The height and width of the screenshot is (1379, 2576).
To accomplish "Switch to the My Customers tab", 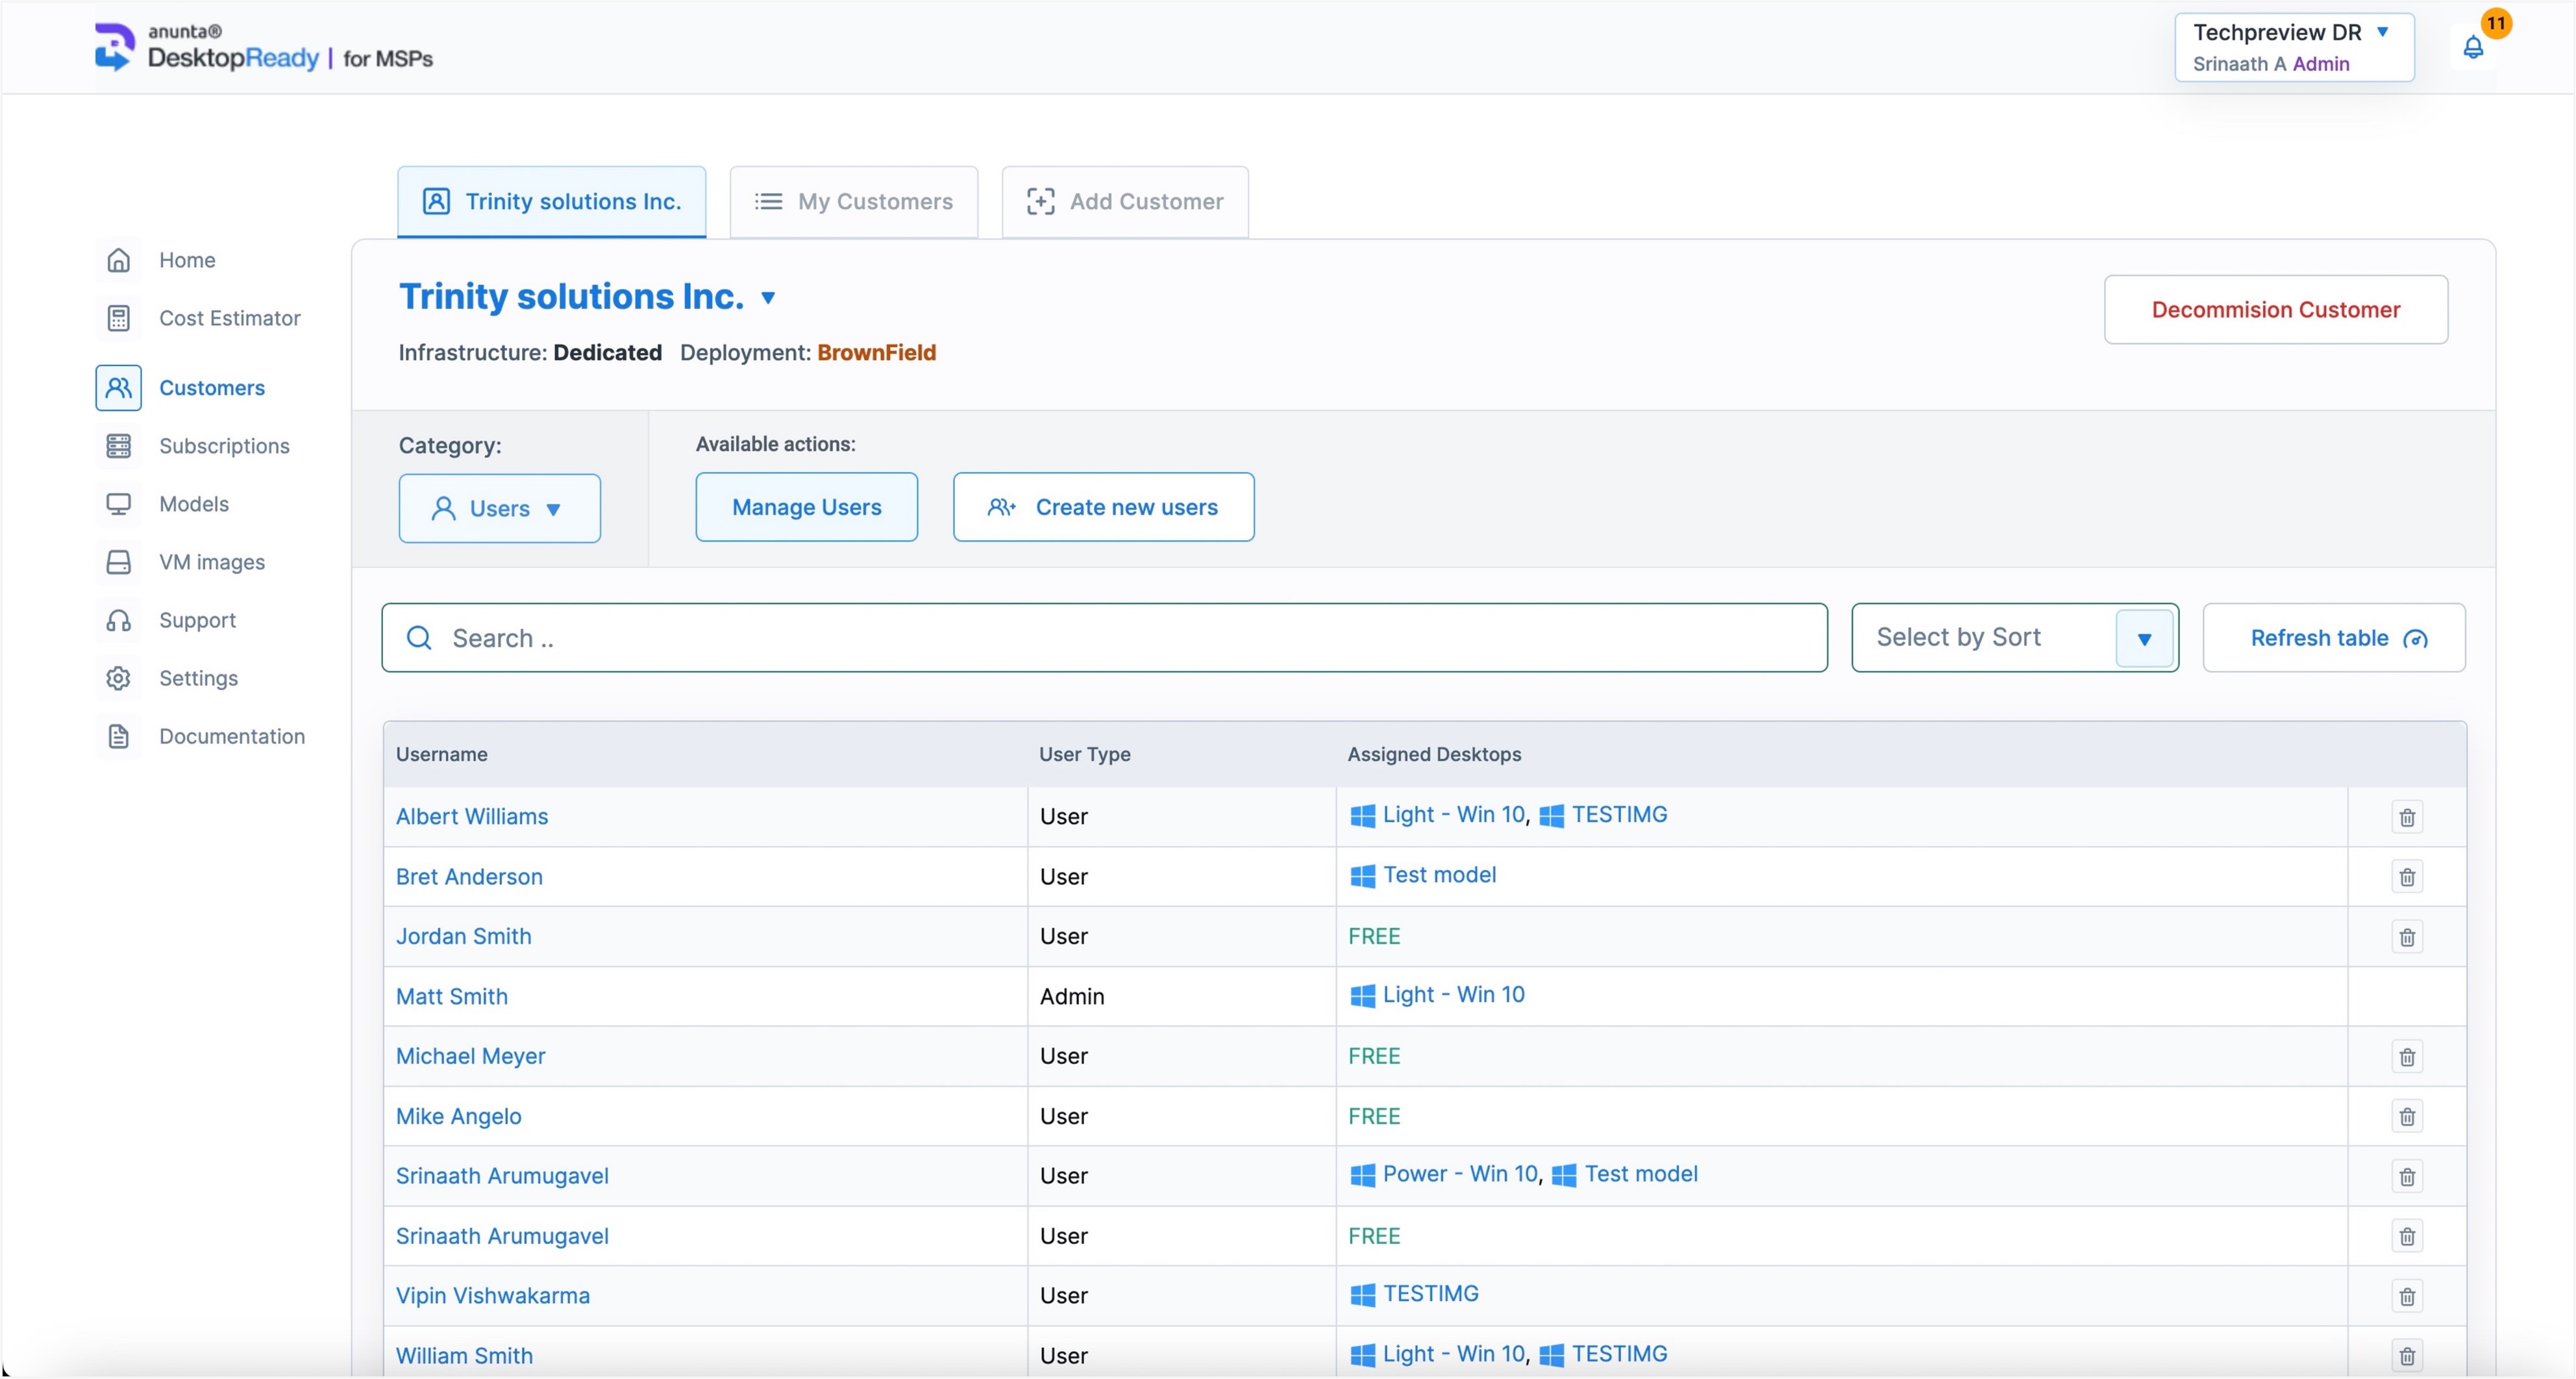I will coord(853,202).
